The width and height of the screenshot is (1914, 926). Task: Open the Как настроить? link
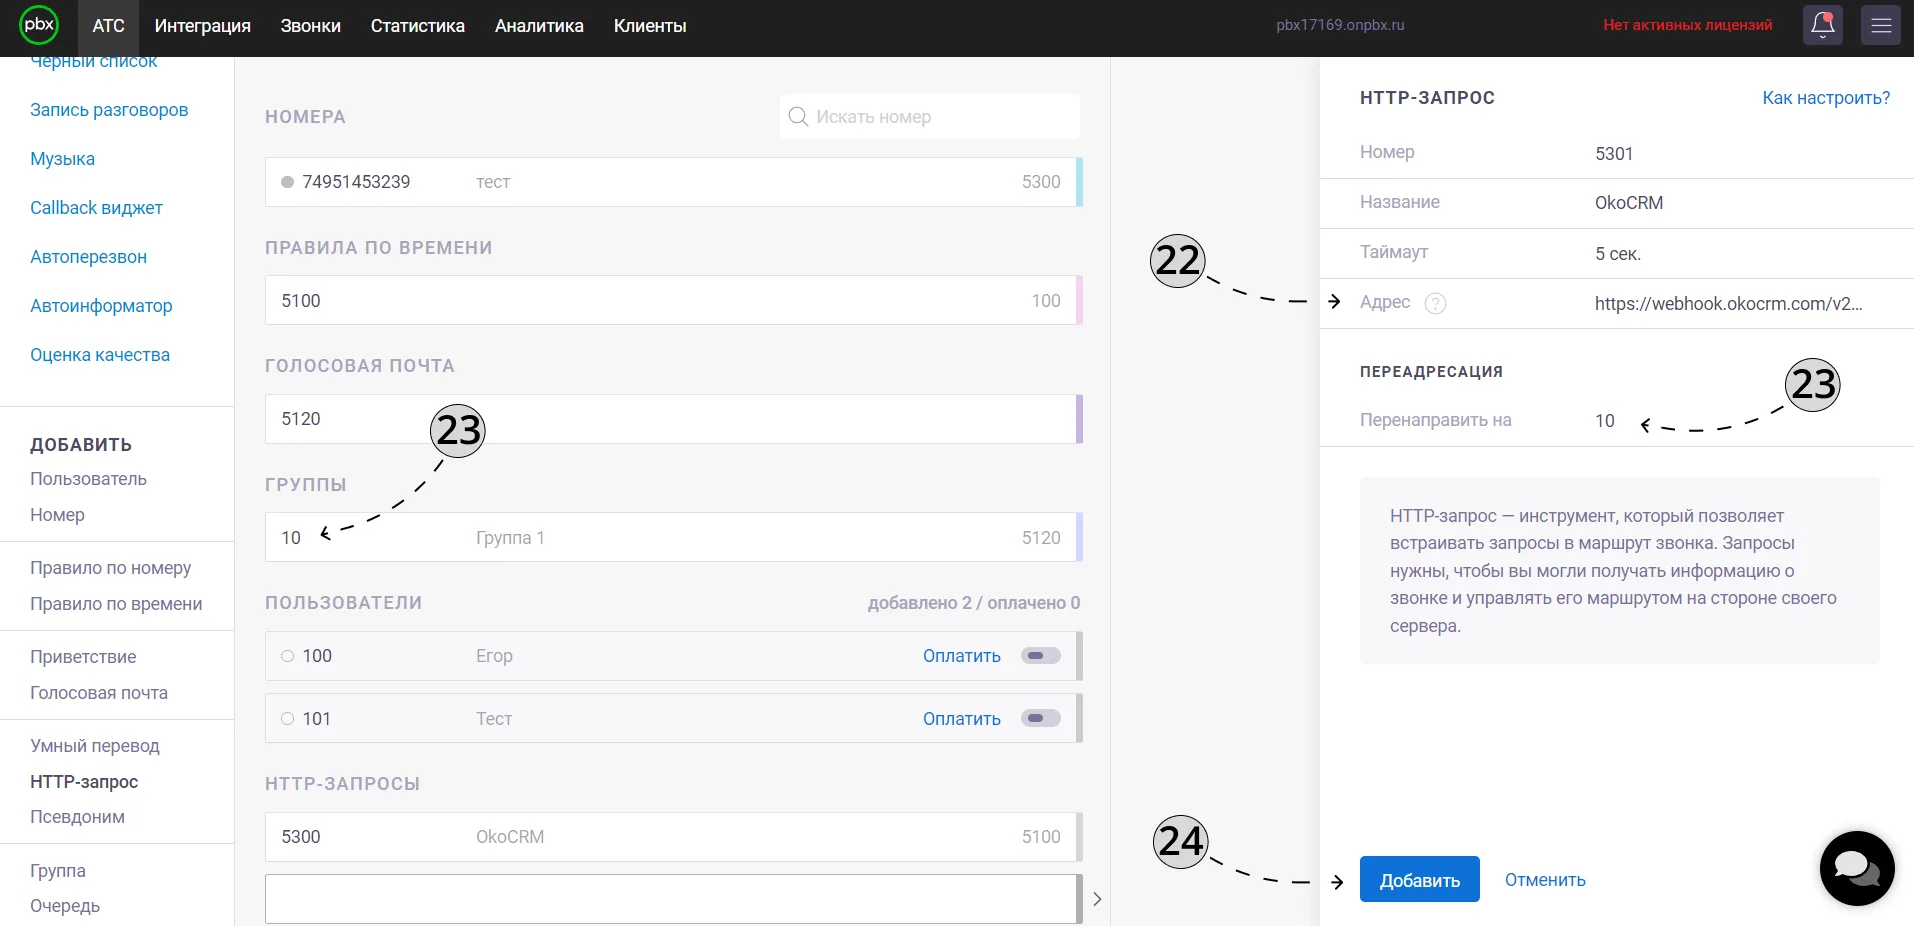[x=1826, y=98]
